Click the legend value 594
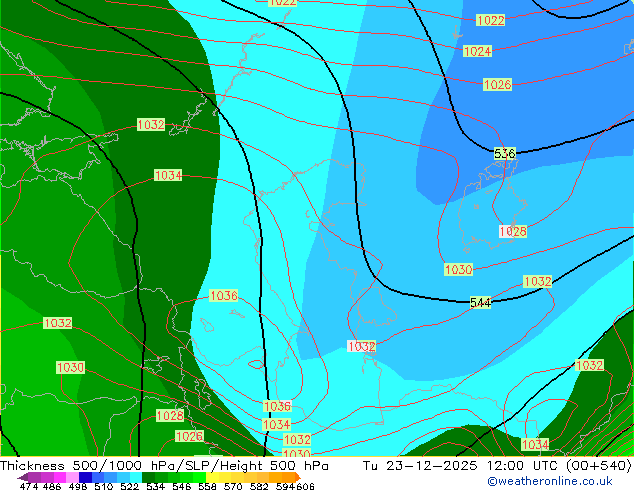Screen dimensions: 634x490 point(285,486)
